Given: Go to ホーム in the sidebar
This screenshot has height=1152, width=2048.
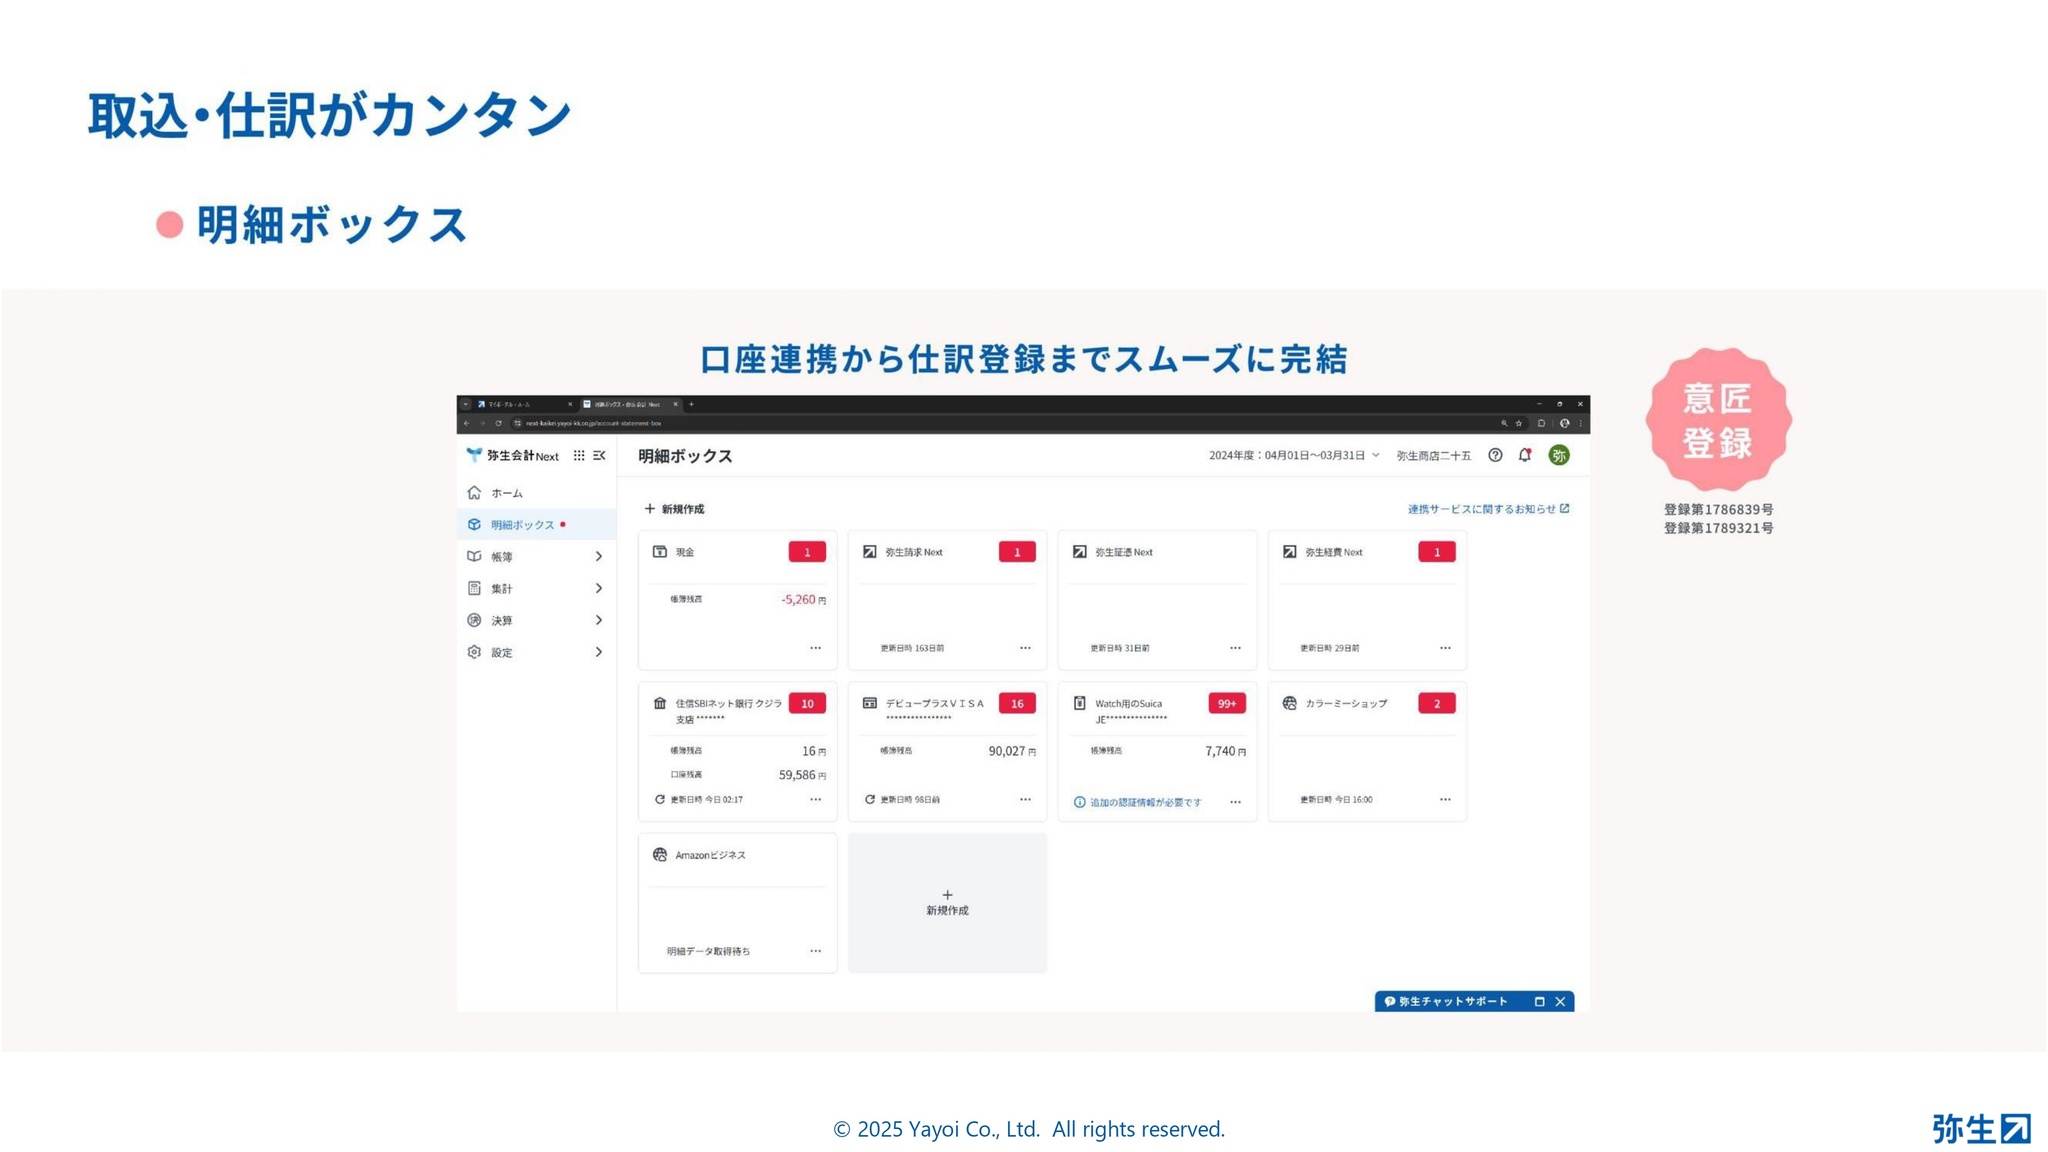Looking at the screenshot, I should point(537,493).
